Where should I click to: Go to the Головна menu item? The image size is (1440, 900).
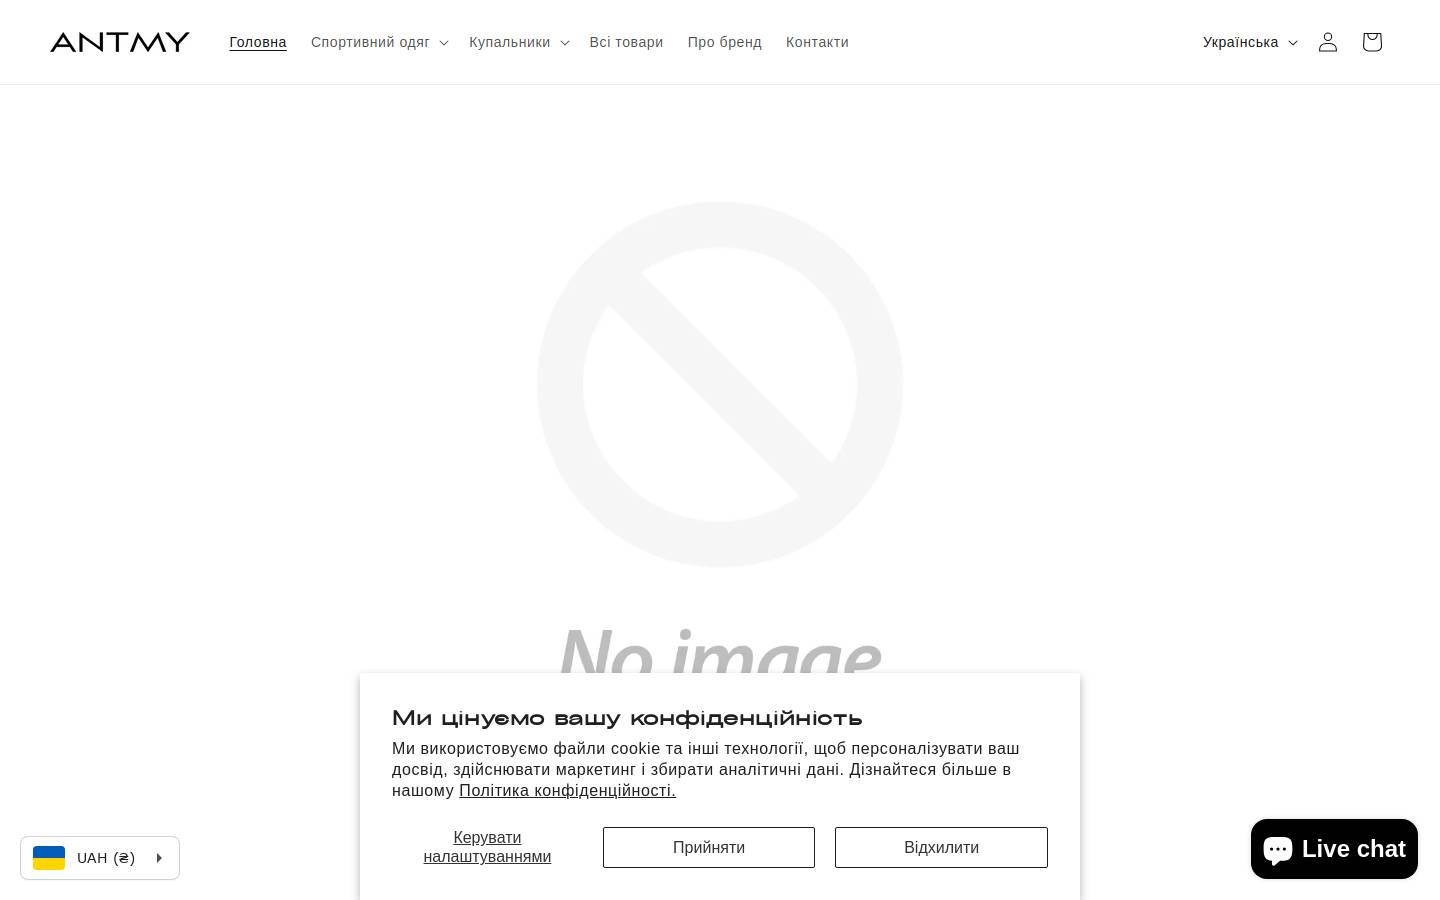tap(258, 42)
